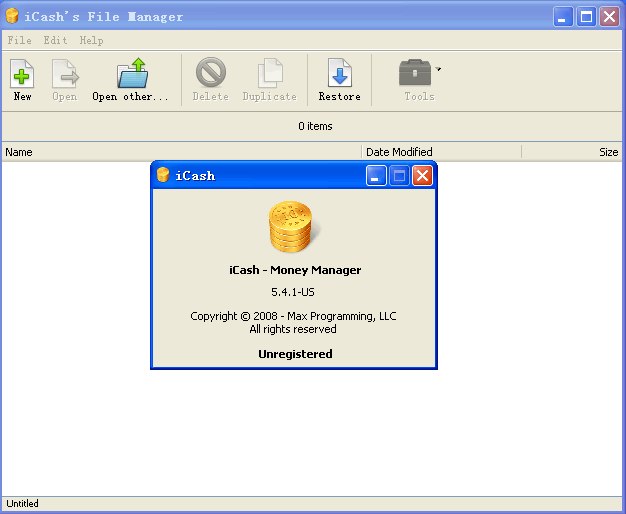626x514 pixels.
Task: Click the Tools toolbox icon
Action: click(415, 73)
